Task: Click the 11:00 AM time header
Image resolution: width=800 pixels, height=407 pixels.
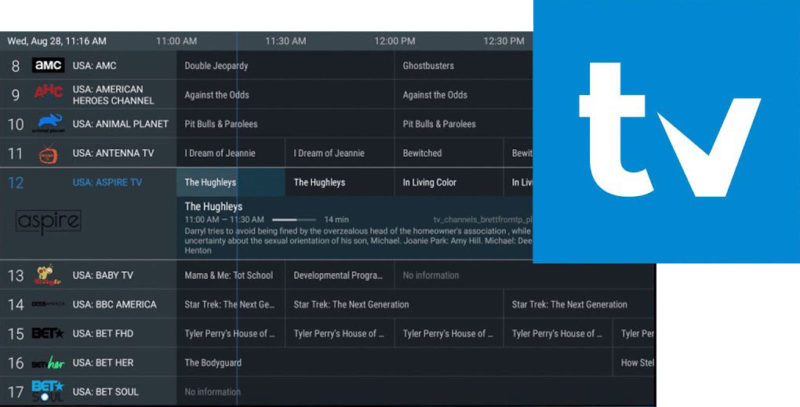Action: pos(177,41)
